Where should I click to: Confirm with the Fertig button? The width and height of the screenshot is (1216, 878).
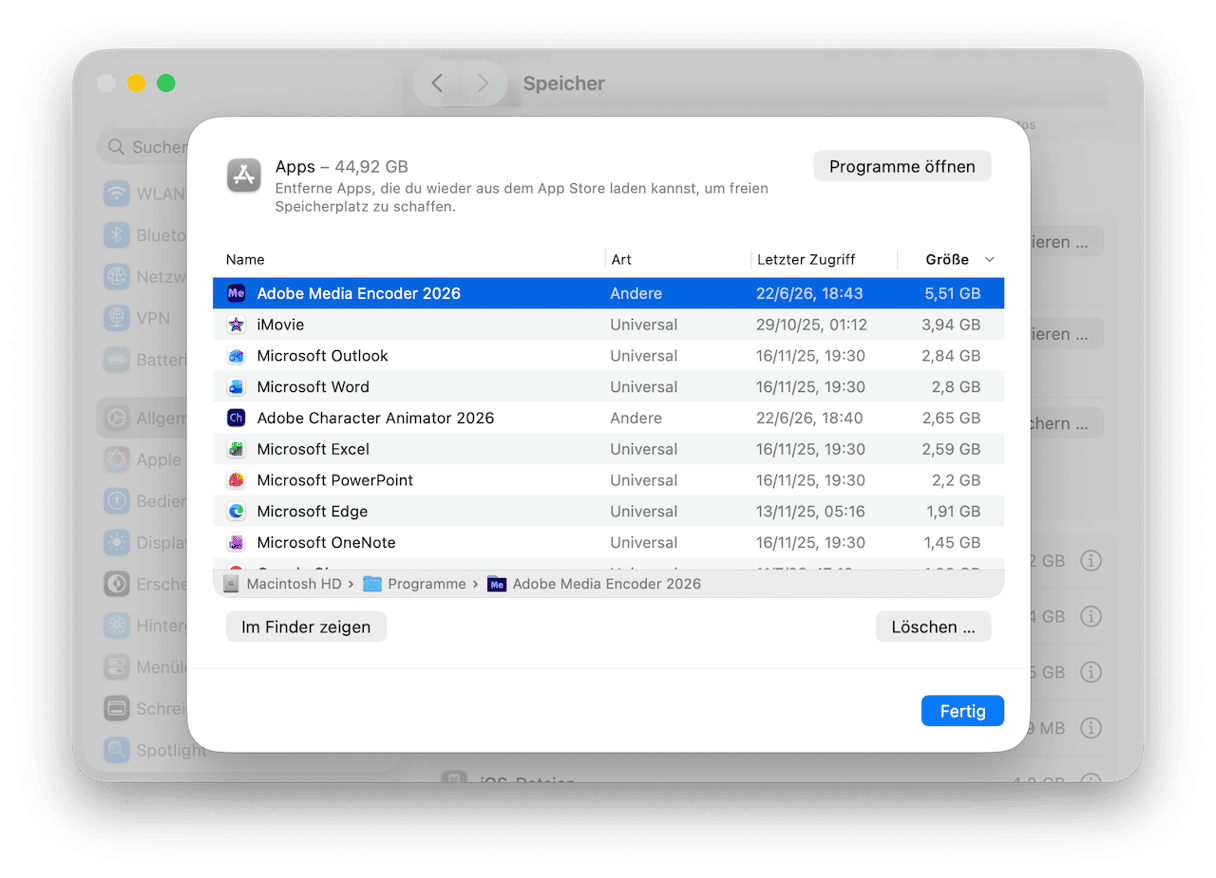(962, 711)
